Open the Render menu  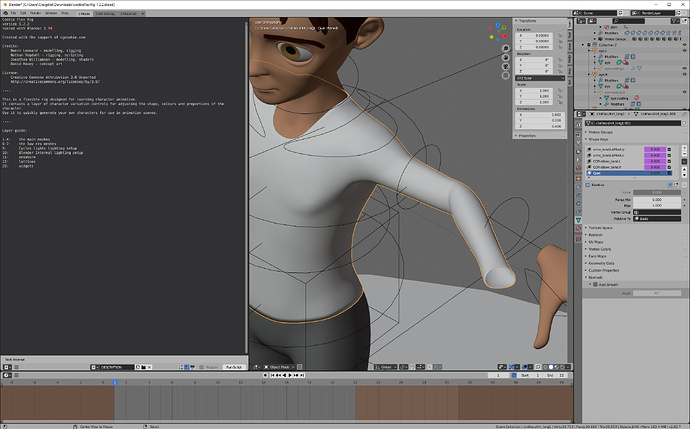[36, 13]
